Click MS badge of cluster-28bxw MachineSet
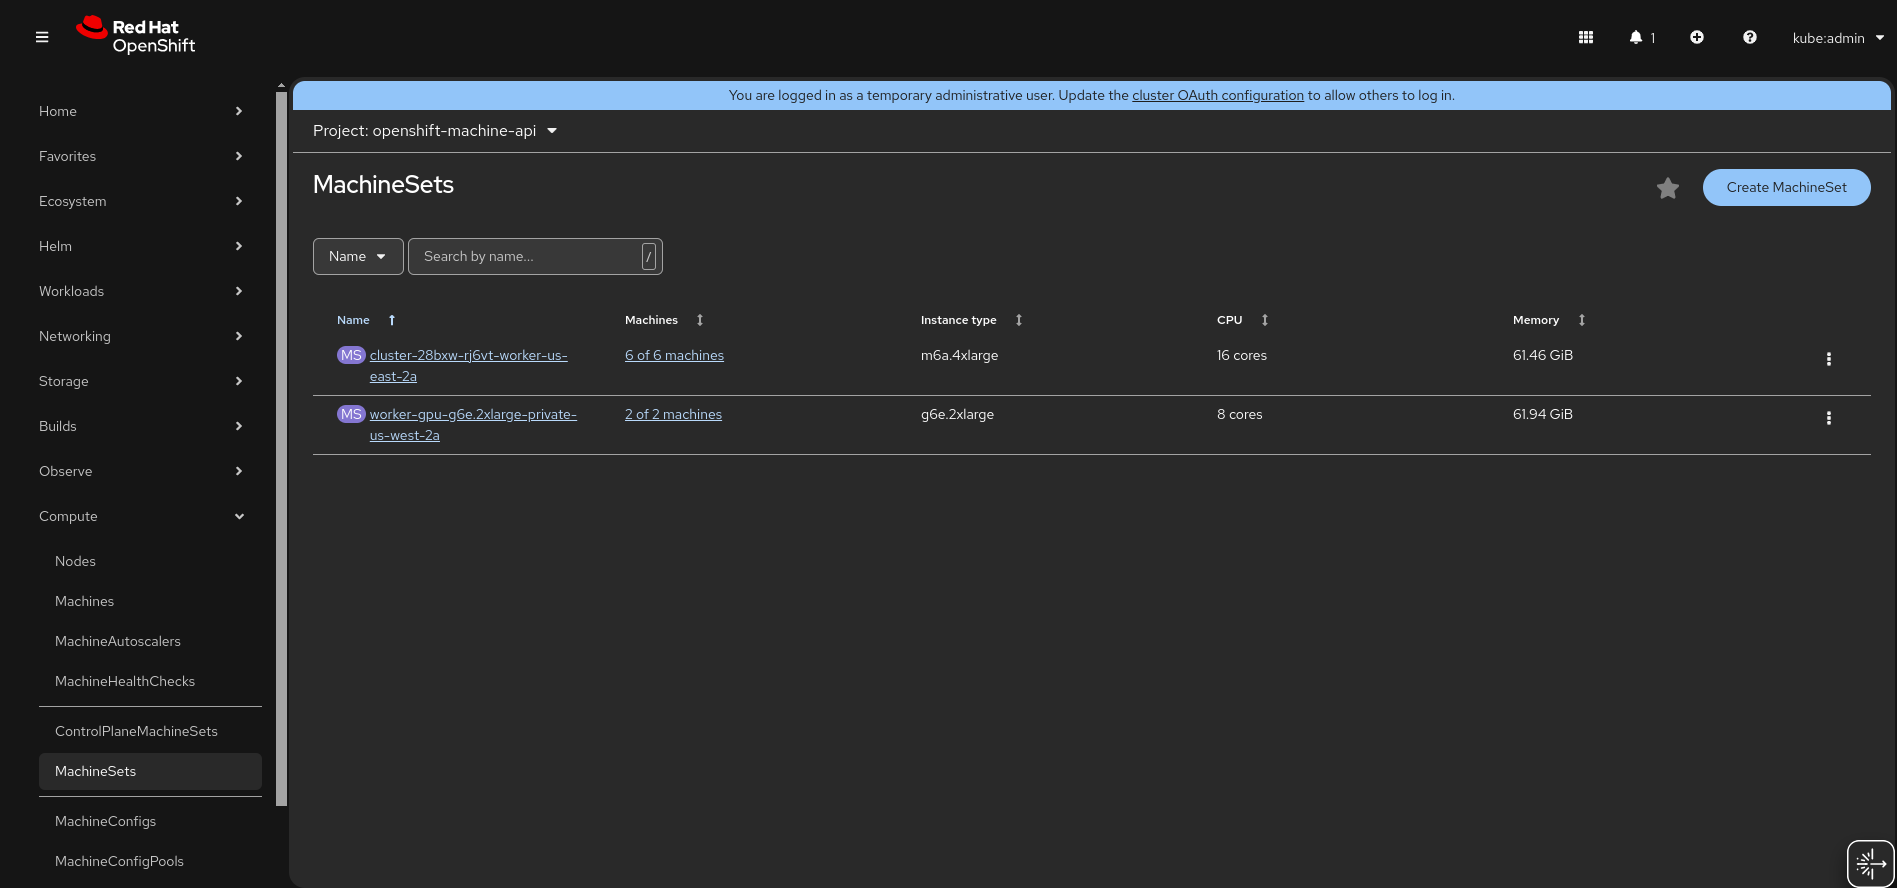 [351, 355]
